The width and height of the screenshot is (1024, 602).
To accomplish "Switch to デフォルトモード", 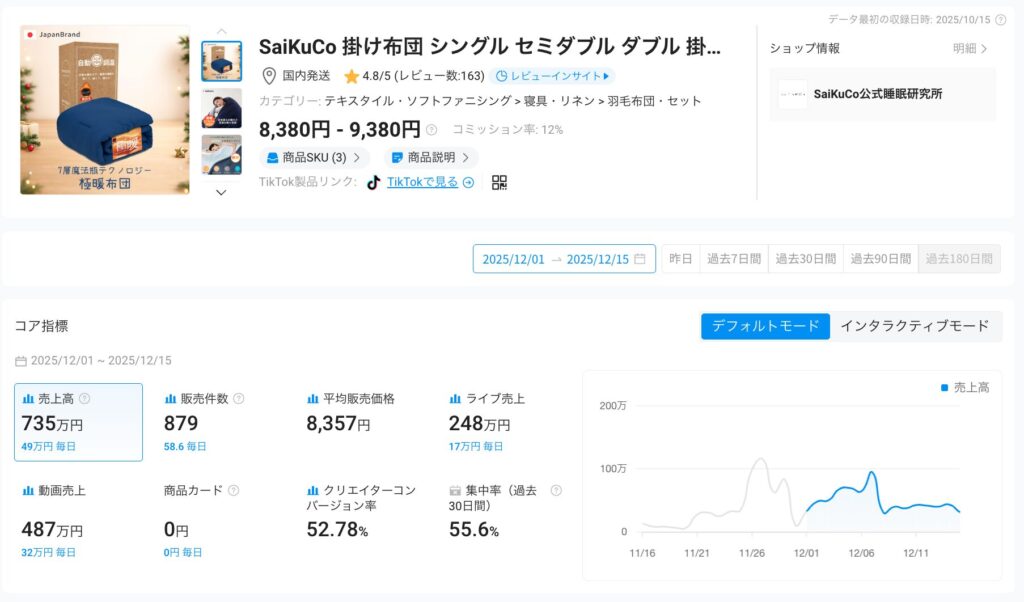I will [x=765, y=326].
